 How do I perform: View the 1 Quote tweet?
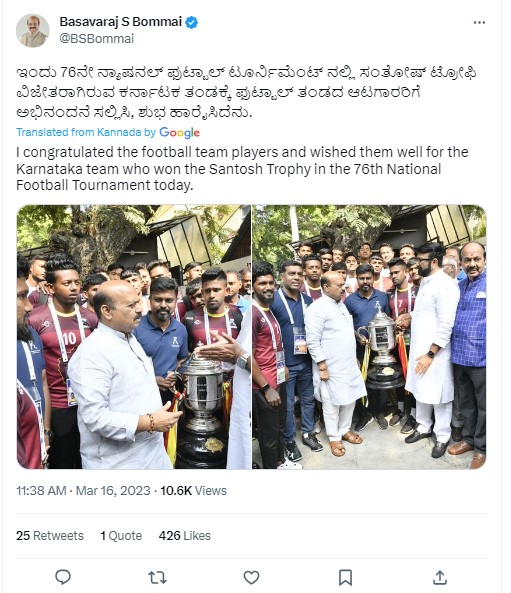pos(121,536)
